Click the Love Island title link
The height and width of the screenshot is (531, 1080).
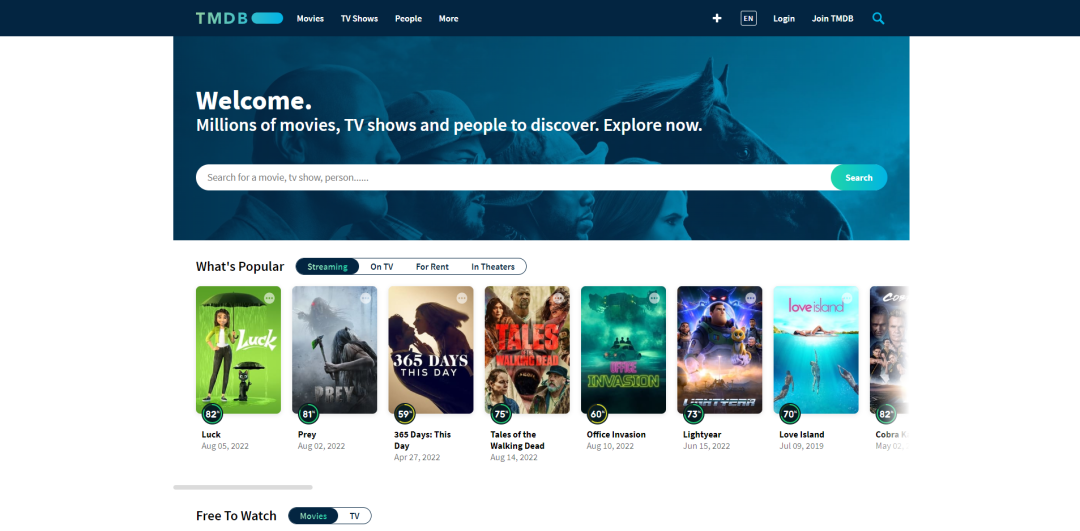(x=802, y=435)
